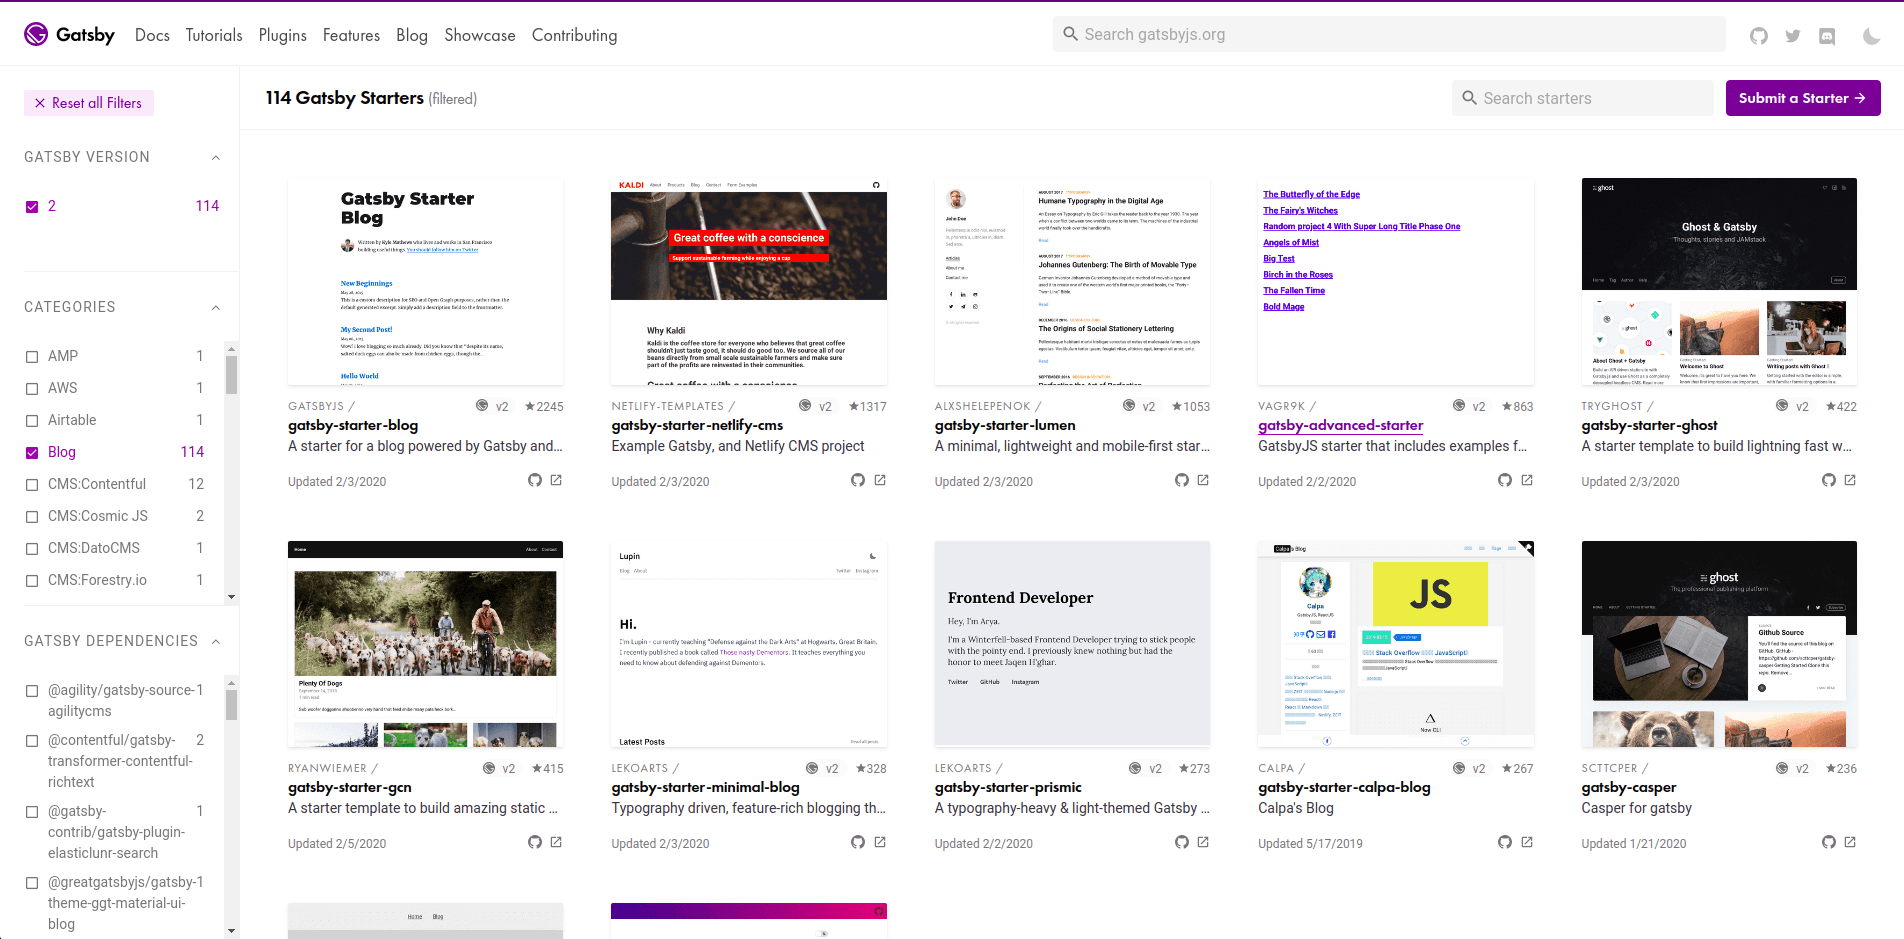Open the Plugins nav item

tap(283, 35)
